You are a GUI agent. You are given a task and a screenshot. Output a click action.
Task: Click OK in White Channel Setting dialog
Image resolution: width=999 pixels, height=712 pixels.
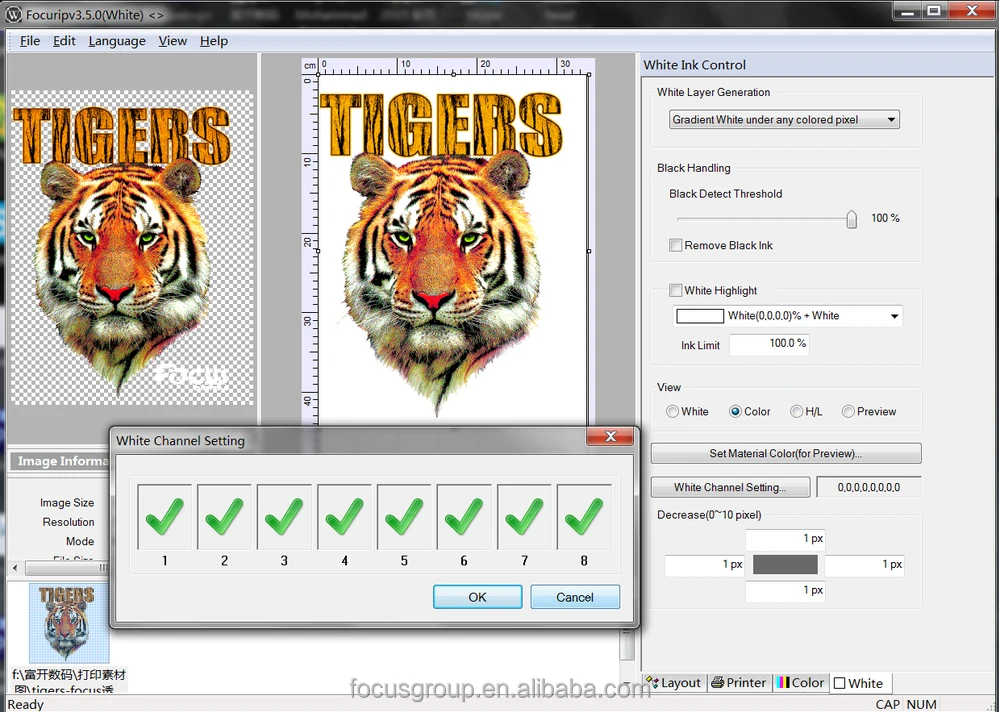[477, 597]
